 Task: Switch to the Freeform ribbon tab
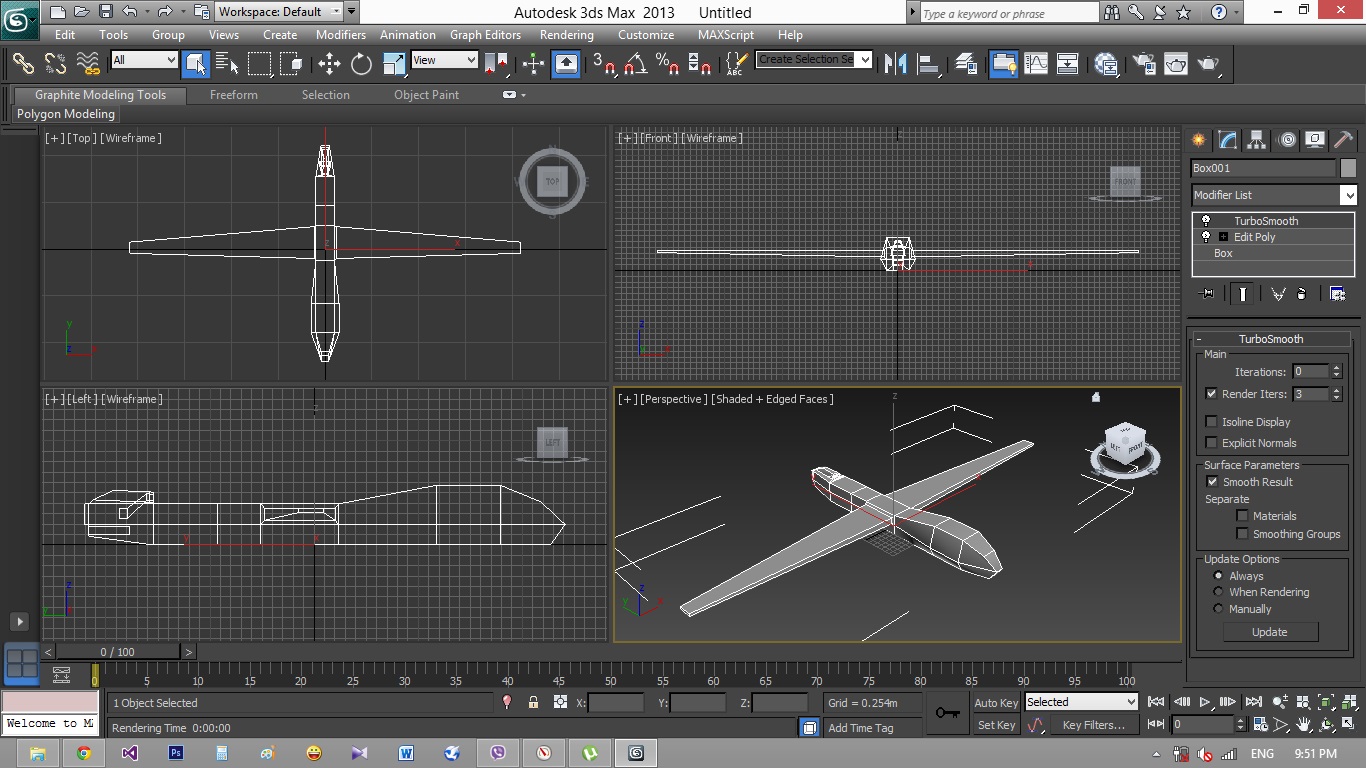pos(234,95)
